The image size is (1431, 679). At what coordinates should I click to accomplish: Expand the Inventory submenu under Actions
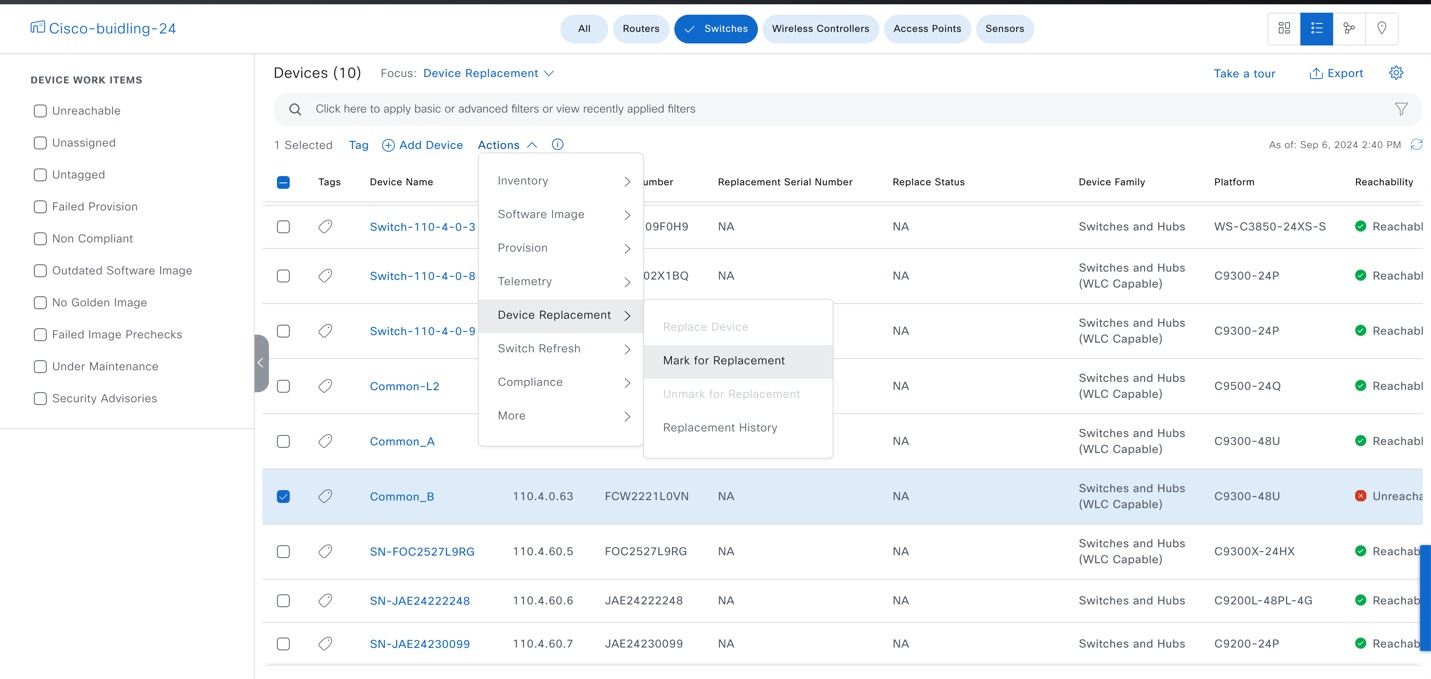coord(524,180)
